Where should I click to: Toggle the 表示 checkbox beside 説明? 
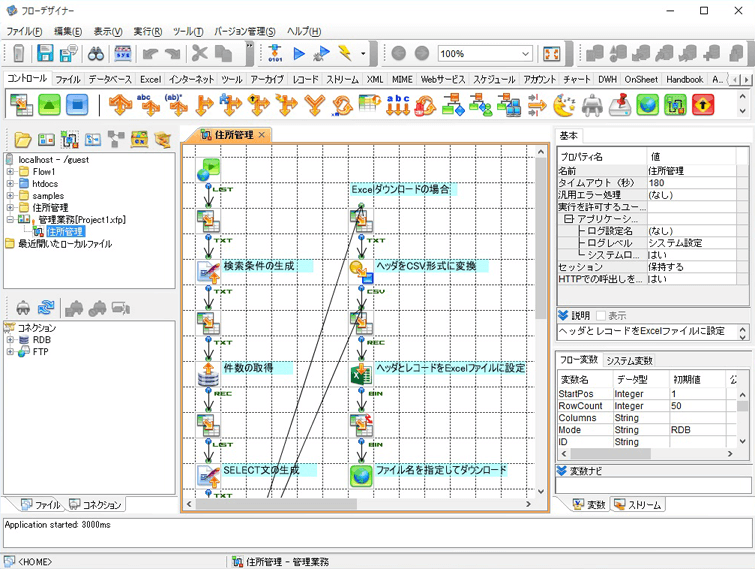pyautogui.click(x=601, y=316)
